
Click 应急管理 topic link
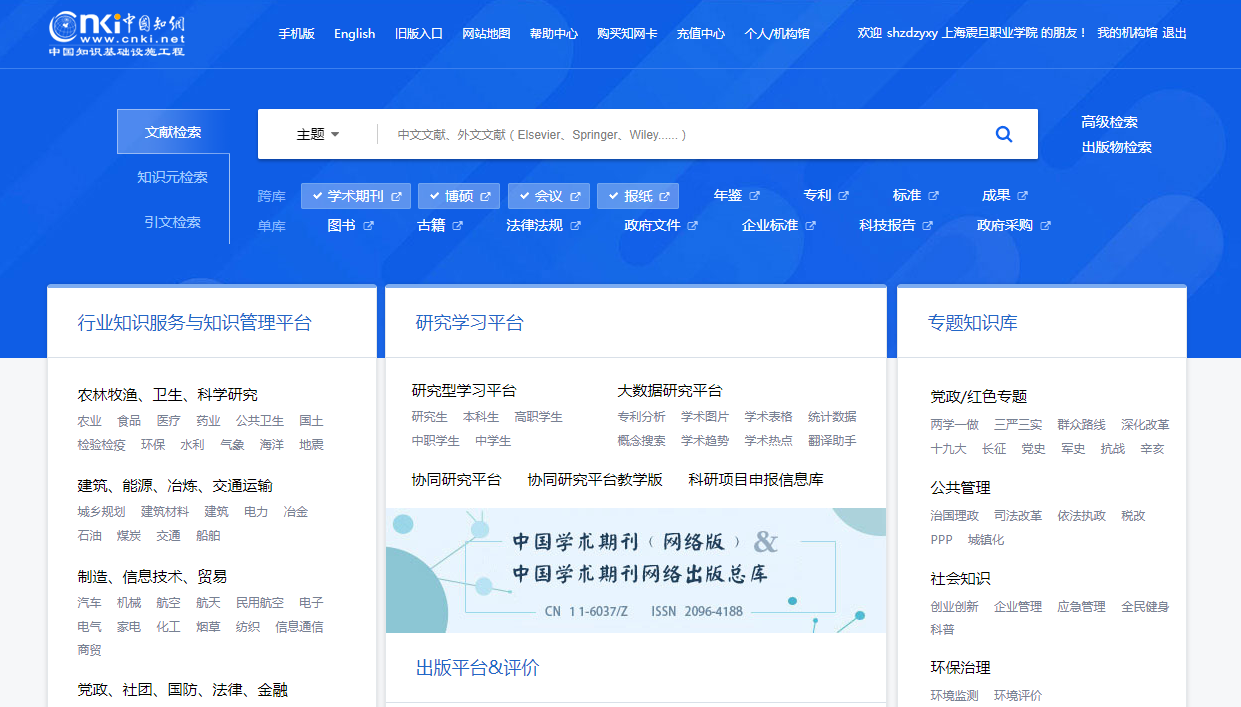coord(1082,607)
